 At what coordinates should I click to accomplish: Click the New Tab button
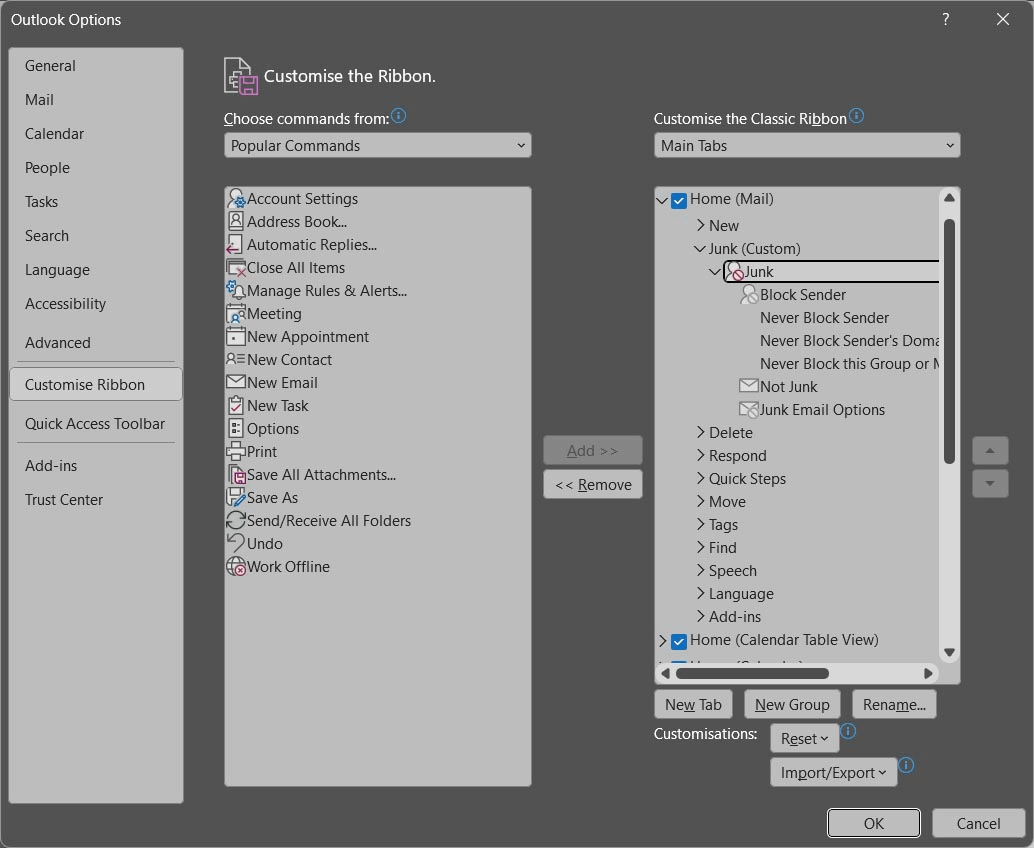tap(692, 704)
